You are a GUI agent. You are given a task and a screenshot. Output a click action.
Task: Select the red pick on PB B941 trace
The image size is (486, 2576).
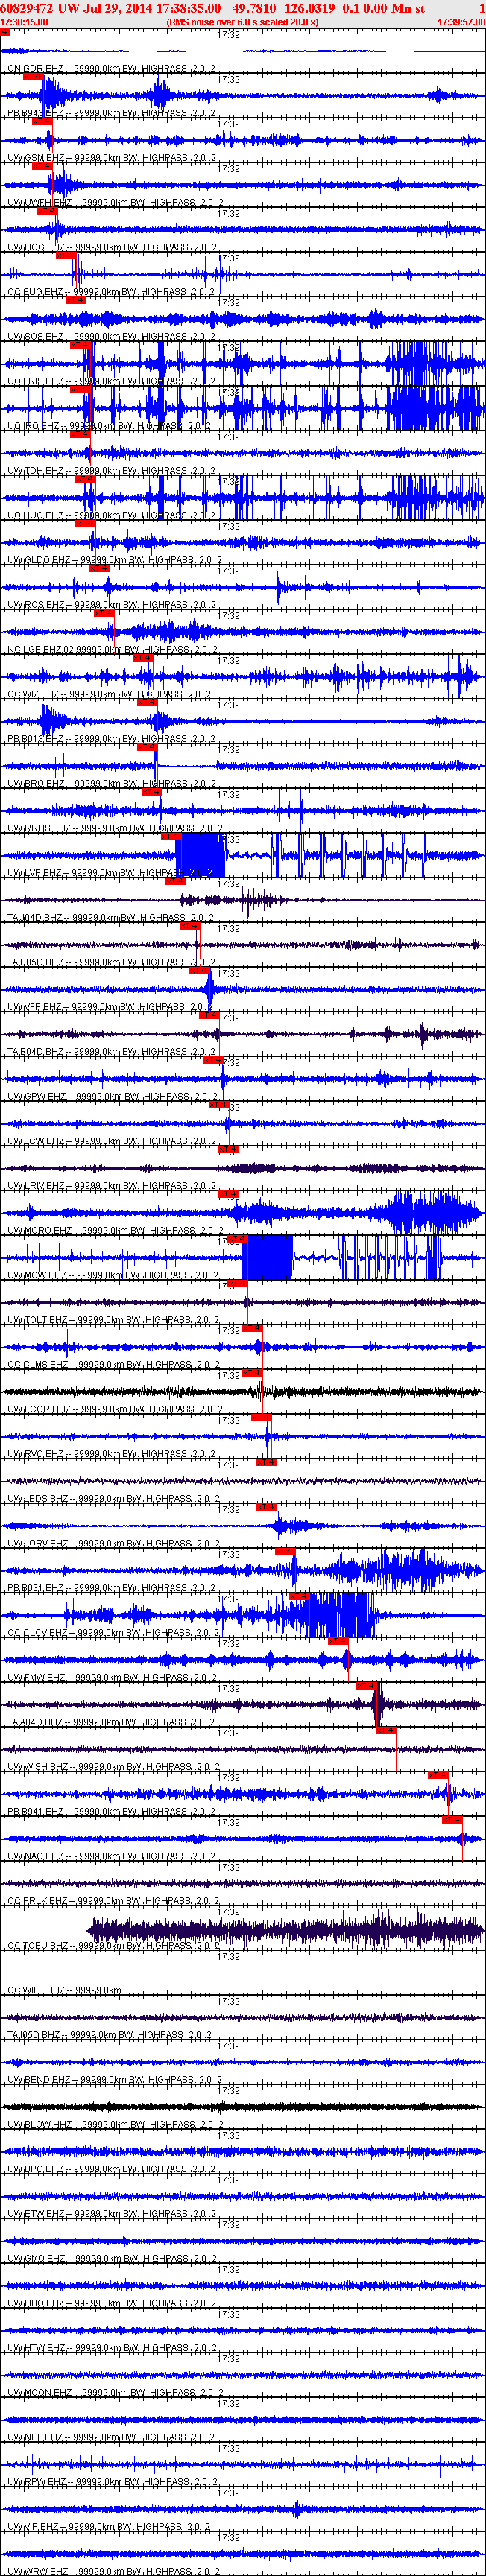pyautogui.click(x=438, y=1774)
